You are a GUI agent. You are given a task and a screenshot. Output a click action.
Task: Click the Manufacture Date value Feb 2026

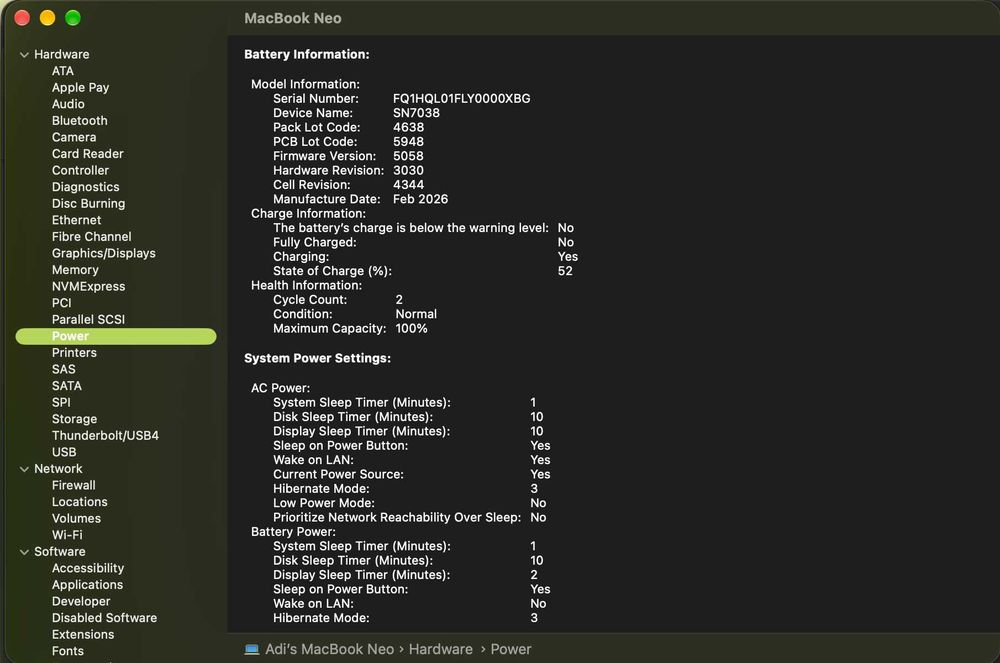click(420, 199)
